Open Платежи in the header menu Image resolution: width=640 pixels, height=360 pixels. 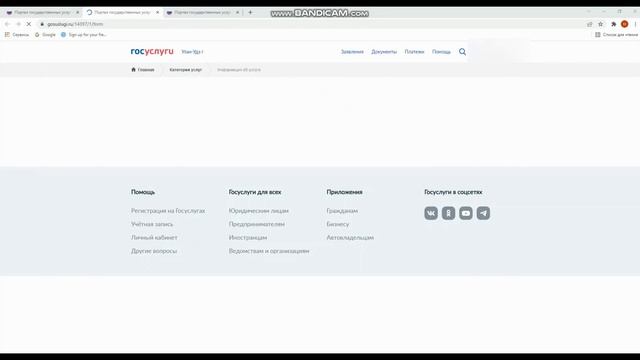414,52
